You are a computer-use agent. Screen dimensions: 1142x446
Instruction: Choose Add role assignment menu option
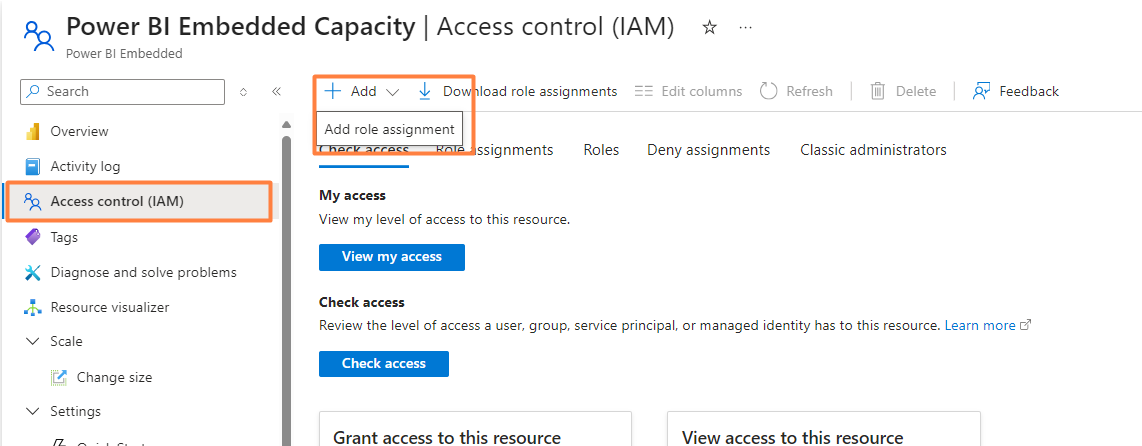coord(389,129)
